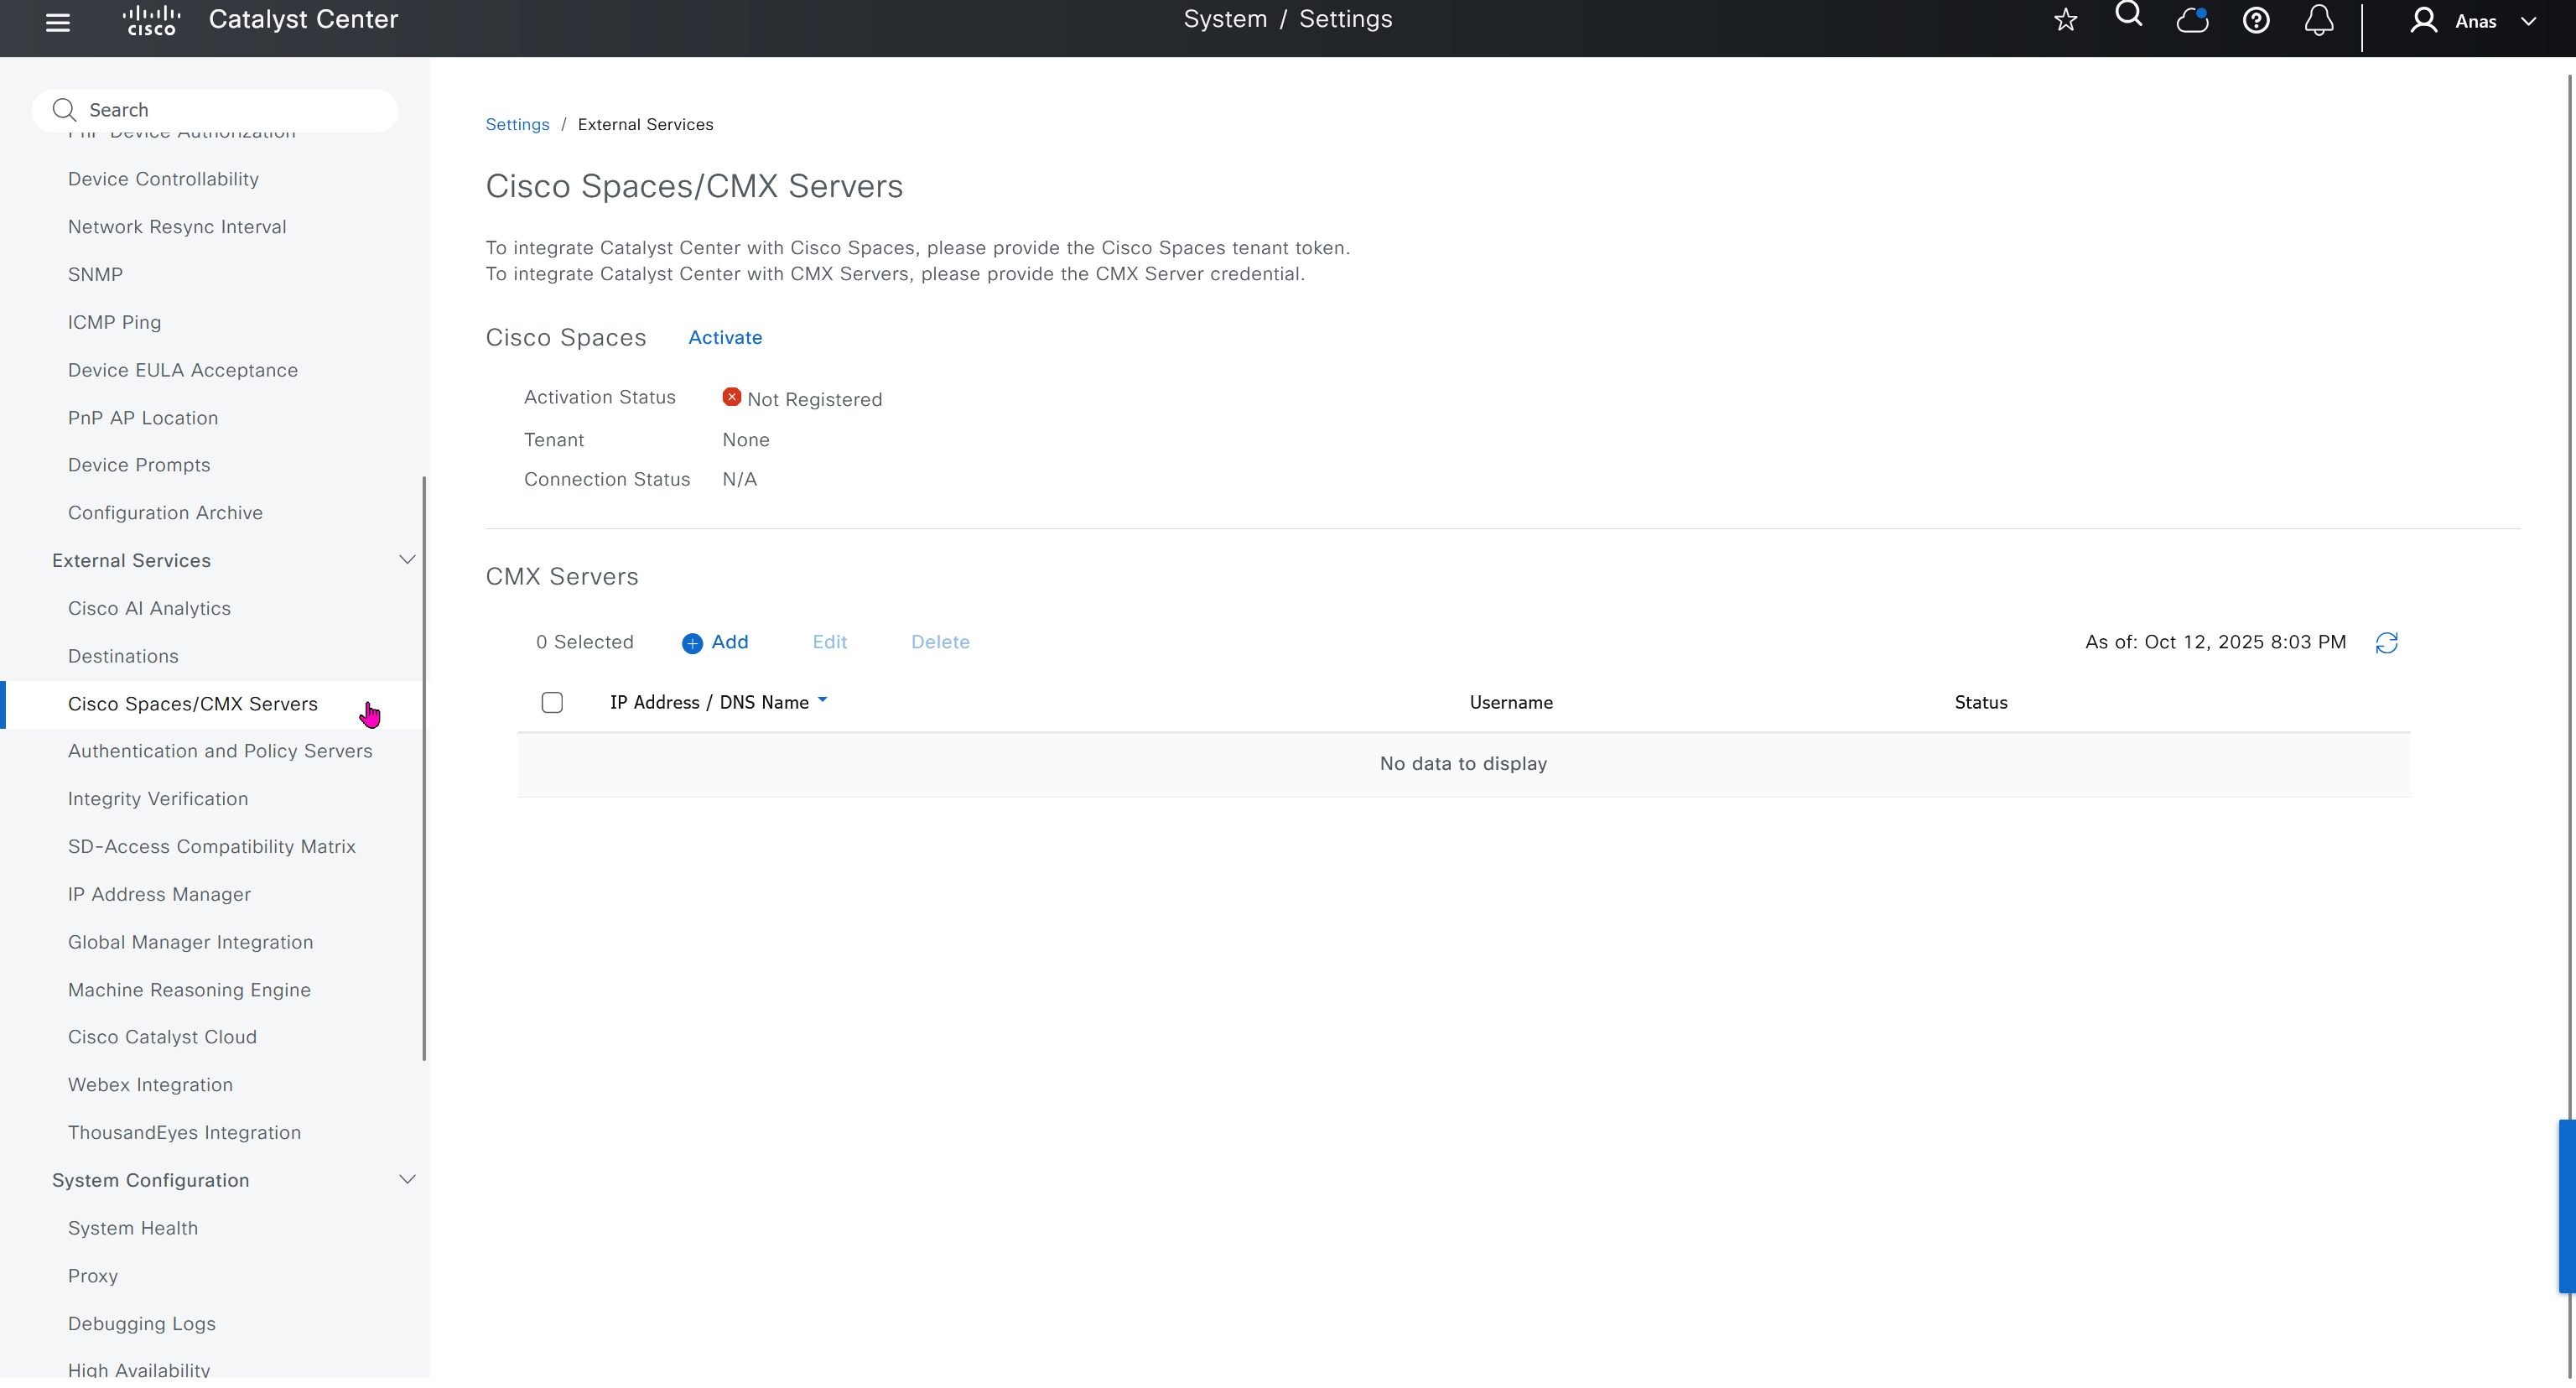Click the Cisco logo
The image size is (2576, 1388).
(x=151, y=20)
